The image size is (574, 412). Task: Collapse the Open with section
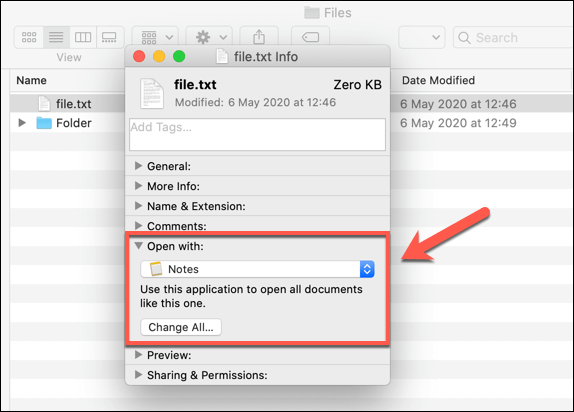coord(138,246)
